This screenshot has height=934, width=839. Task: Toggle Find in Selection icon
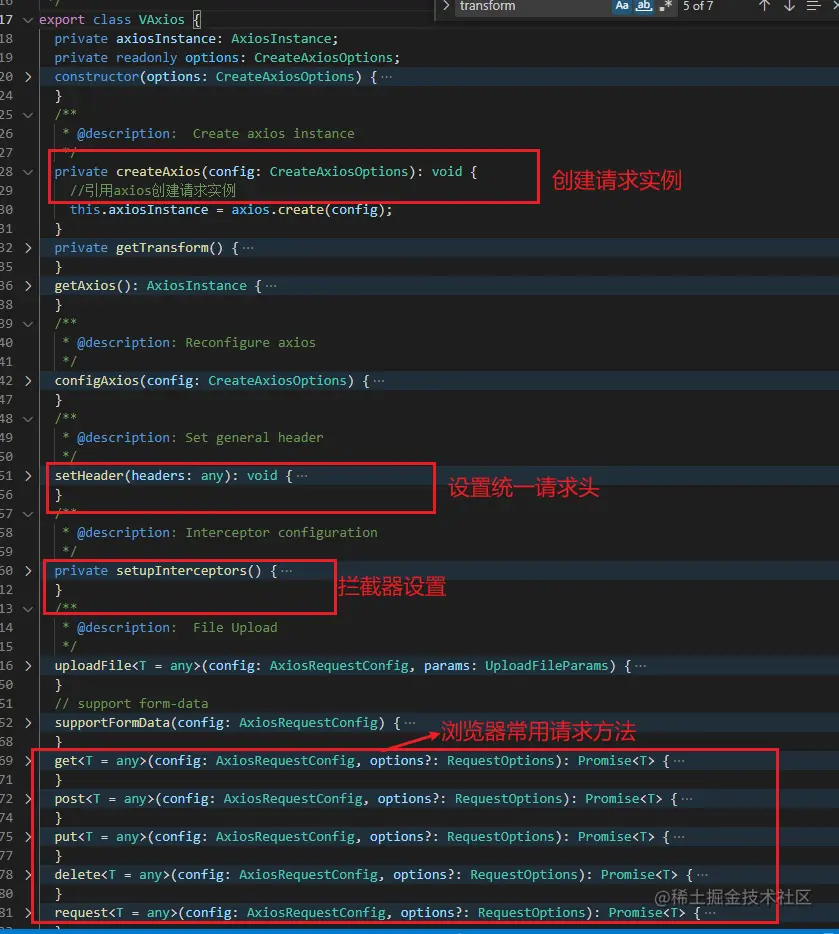[x=813, y=6]
